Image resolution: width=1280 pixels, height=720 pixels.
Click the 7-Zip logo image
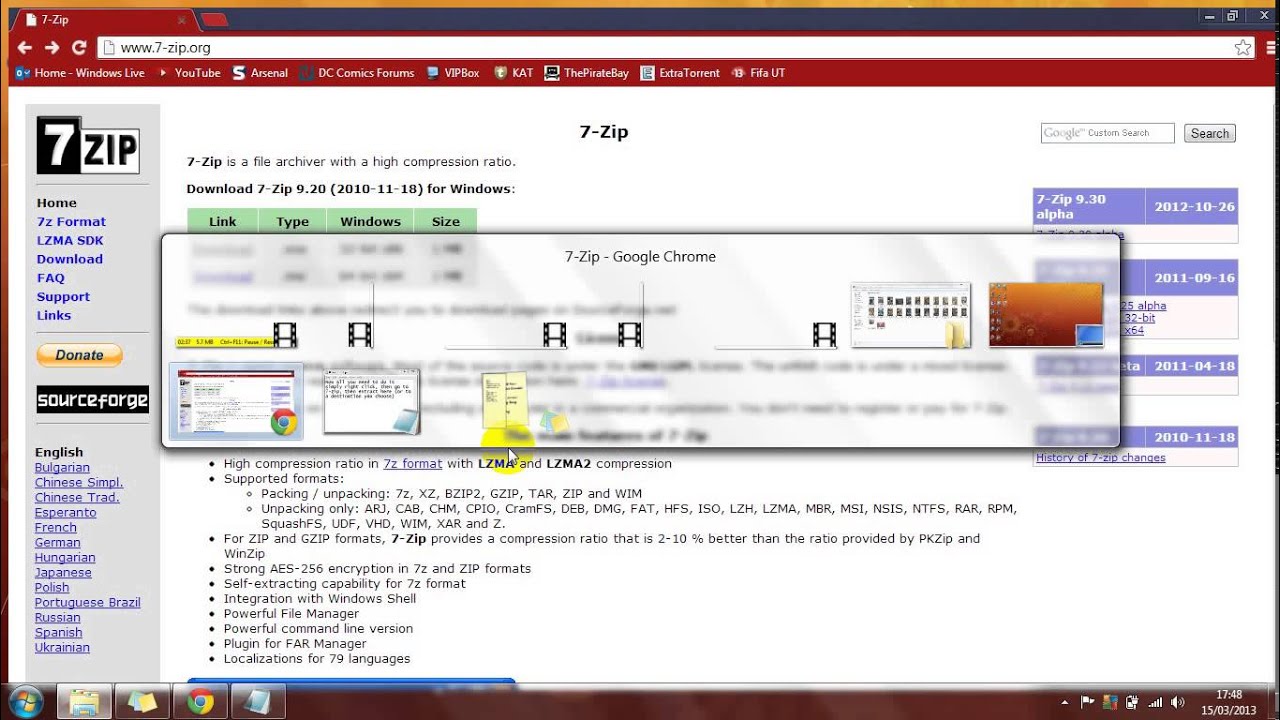(x=88, y=146)
